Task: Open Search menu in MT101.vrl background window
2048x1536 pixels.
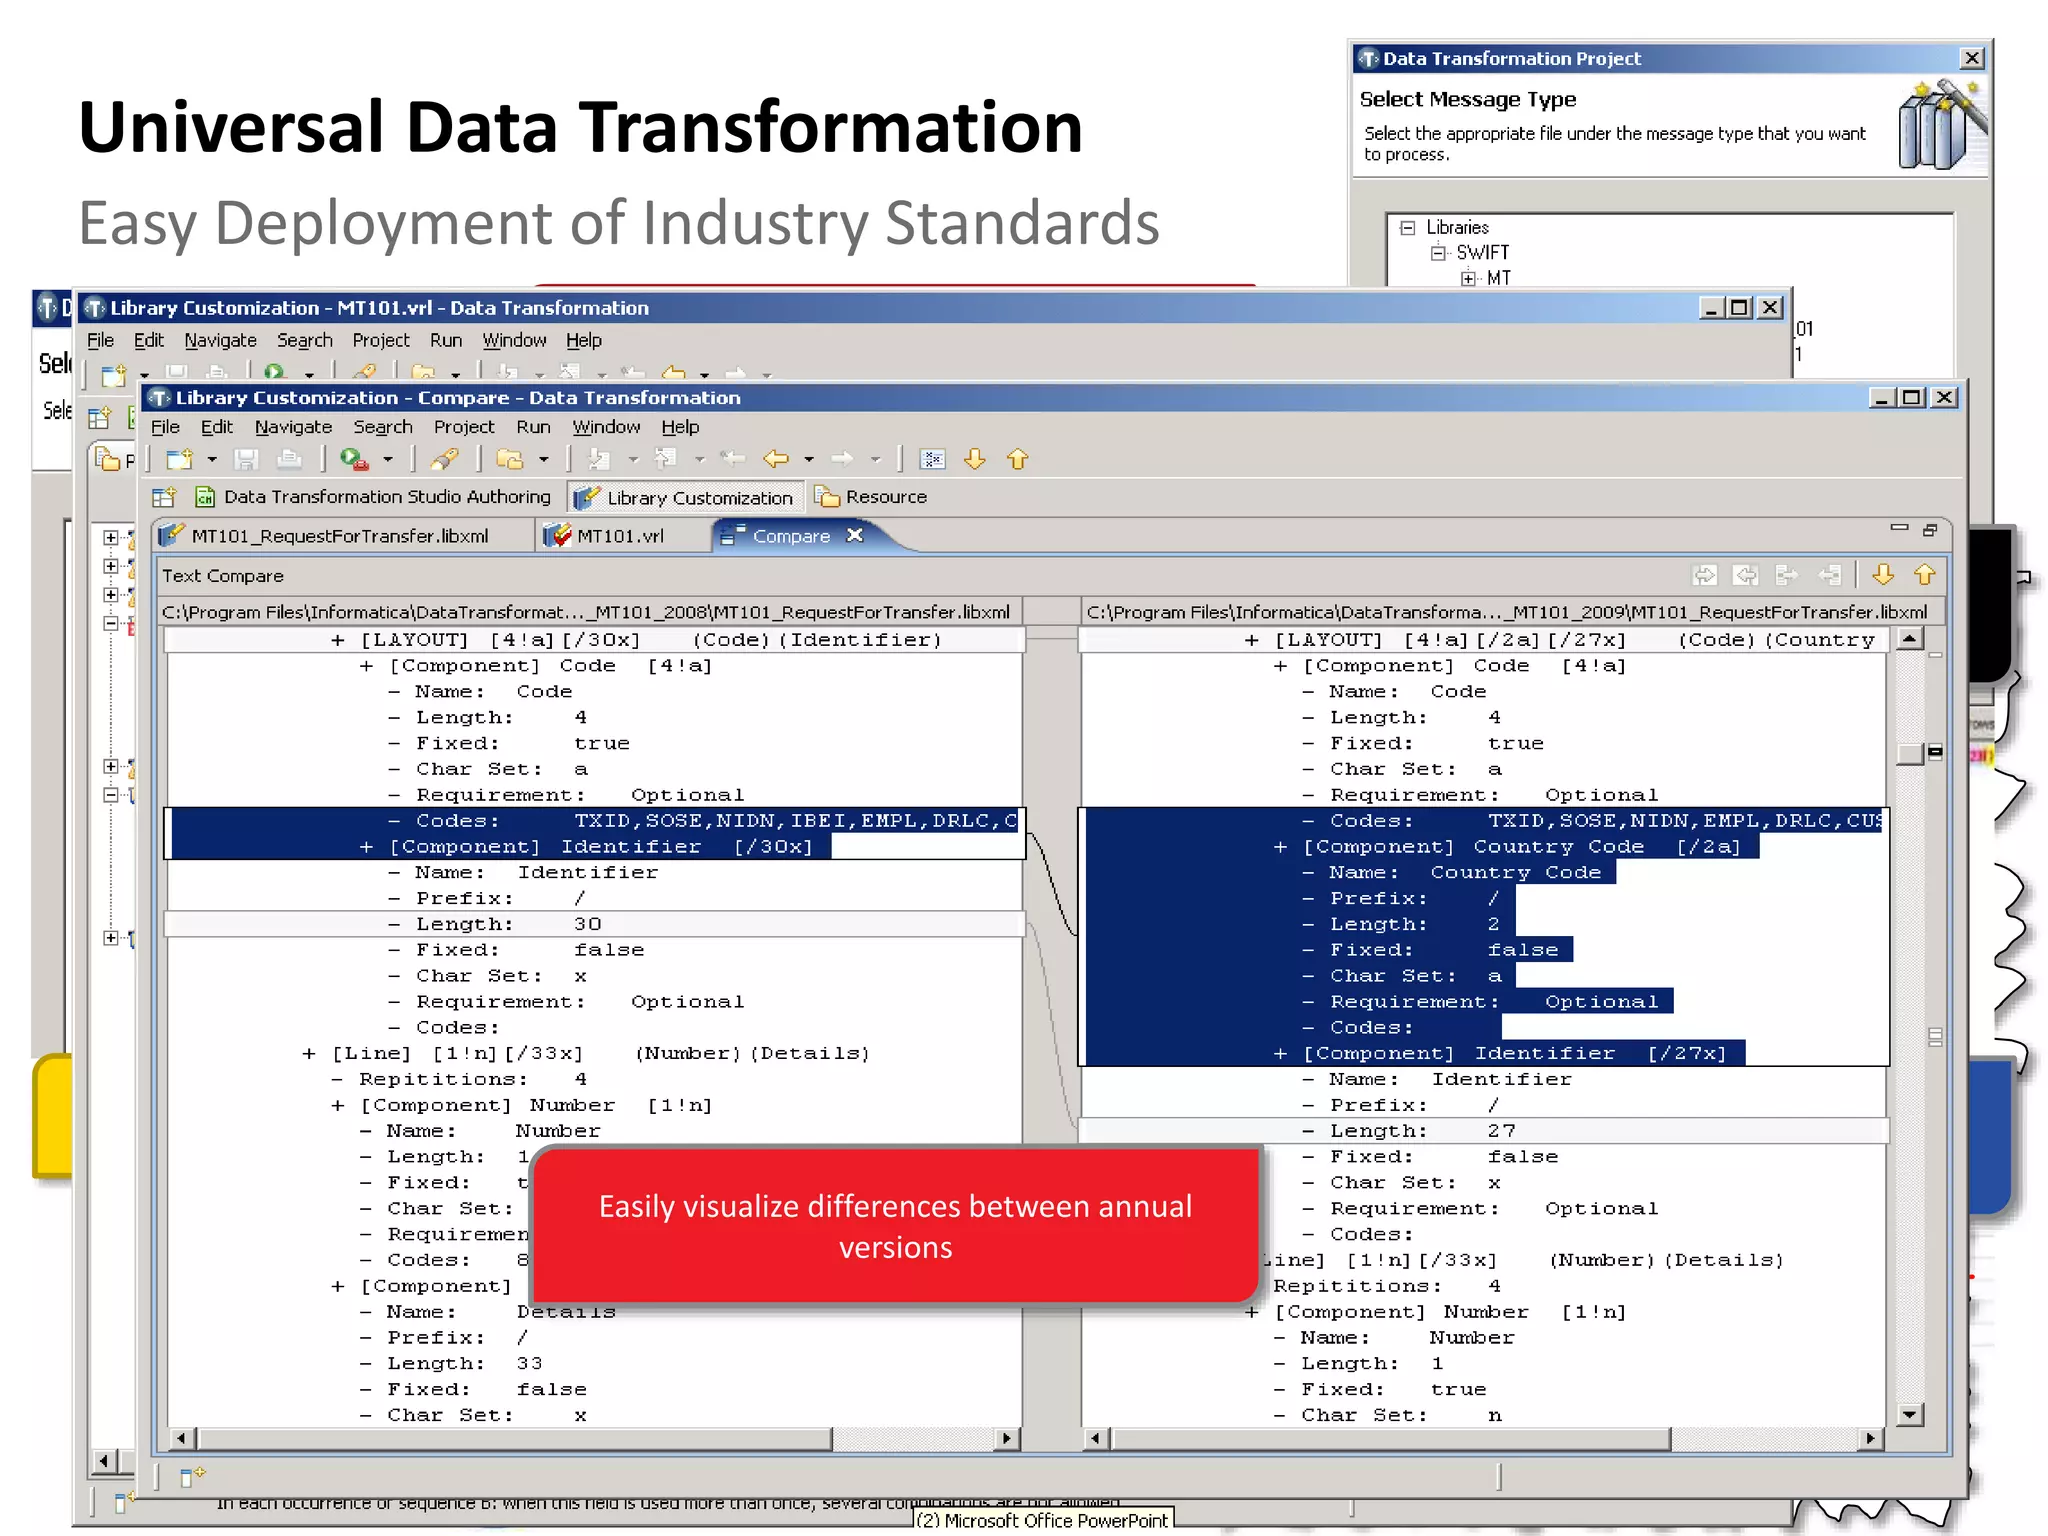Action: (x=305, y=340)
